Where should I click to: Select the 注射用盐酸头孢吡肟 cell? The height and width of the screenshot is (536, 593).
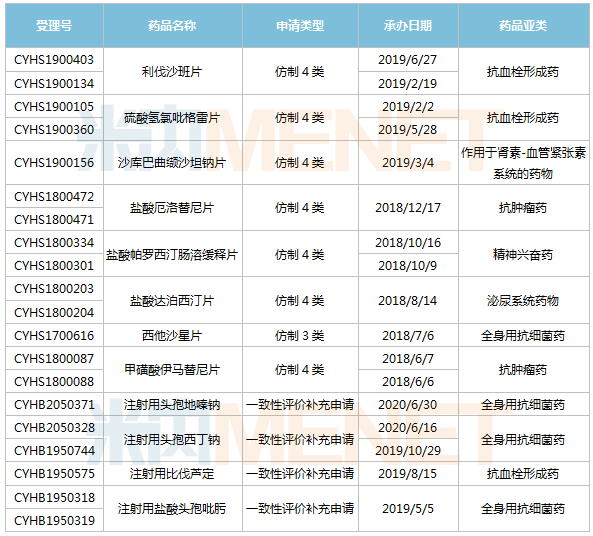point(173,508)
